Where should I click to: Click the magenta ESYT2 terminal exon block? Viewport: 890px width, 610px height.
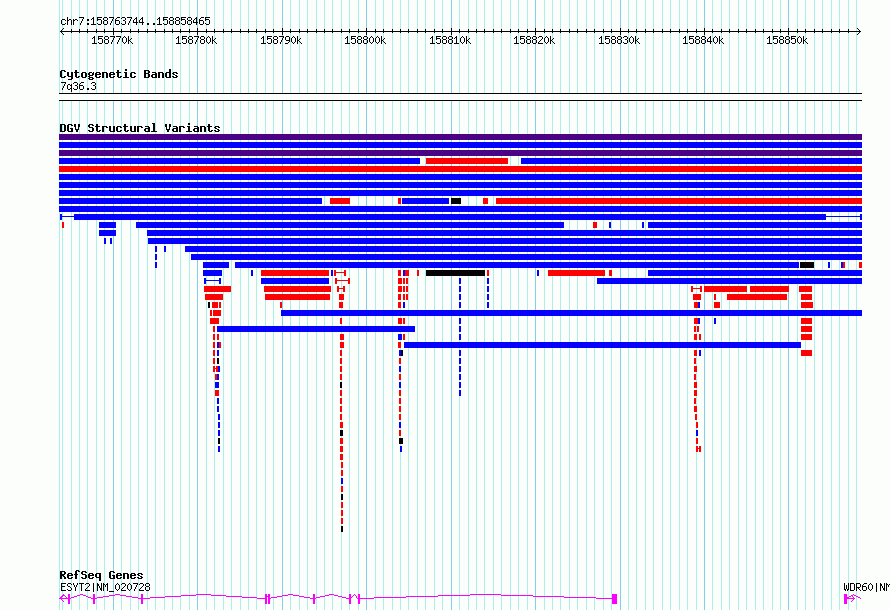coord(614,599)
